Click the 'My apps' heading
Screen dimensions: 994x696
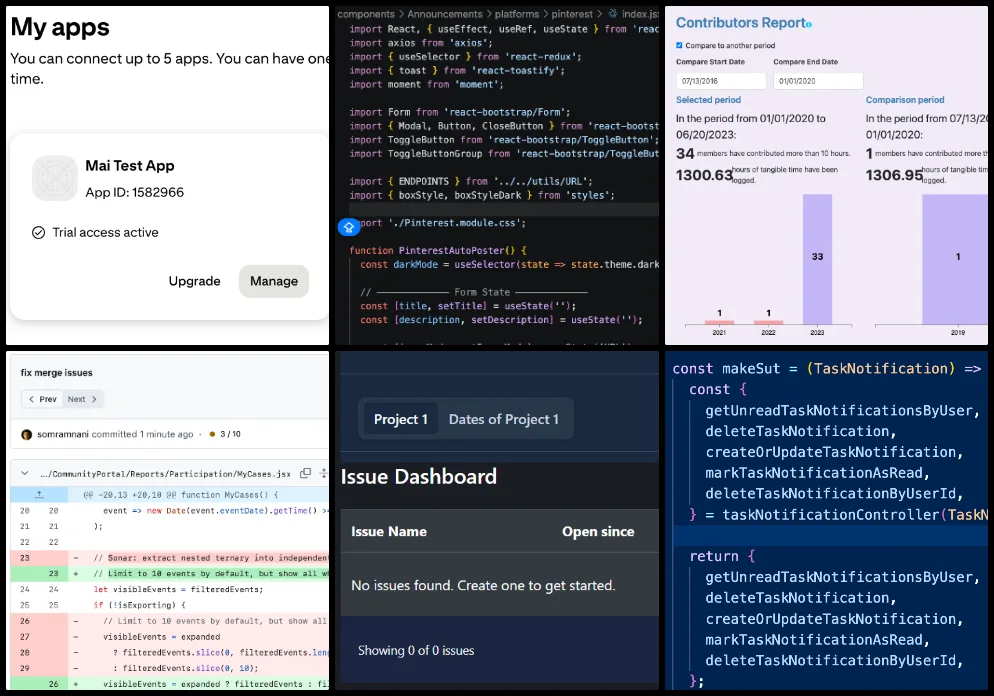click(x=60, y=27)
